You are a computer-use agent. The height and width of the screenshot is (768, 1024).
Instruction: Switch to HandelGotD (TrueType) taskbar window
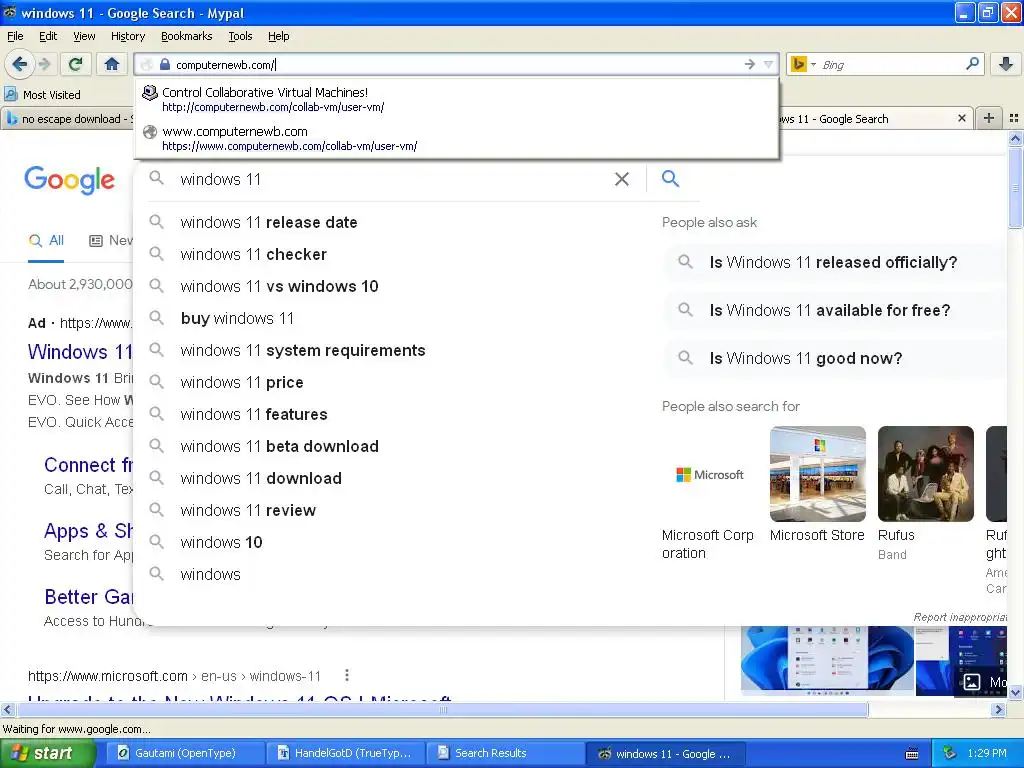point(345,754)
